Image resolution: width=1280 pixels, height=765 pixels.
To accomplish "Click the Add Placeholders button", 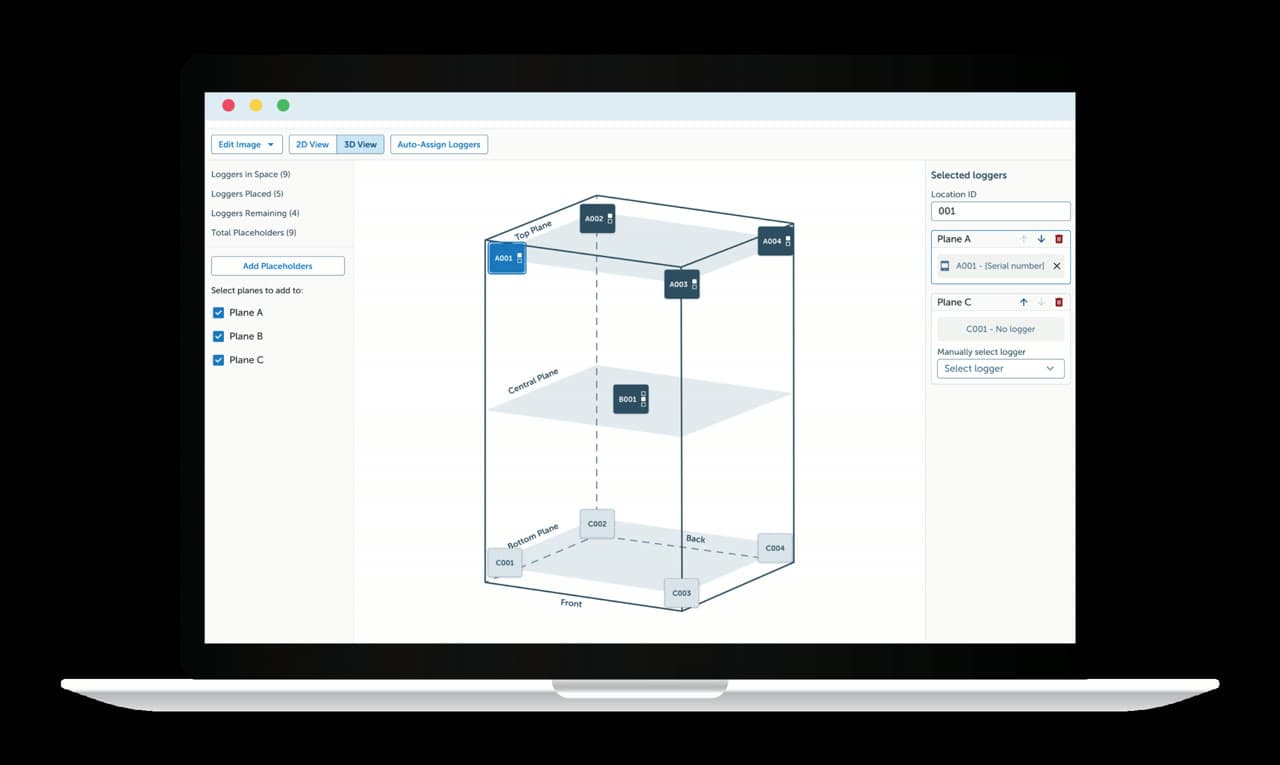I will point(277,265).
